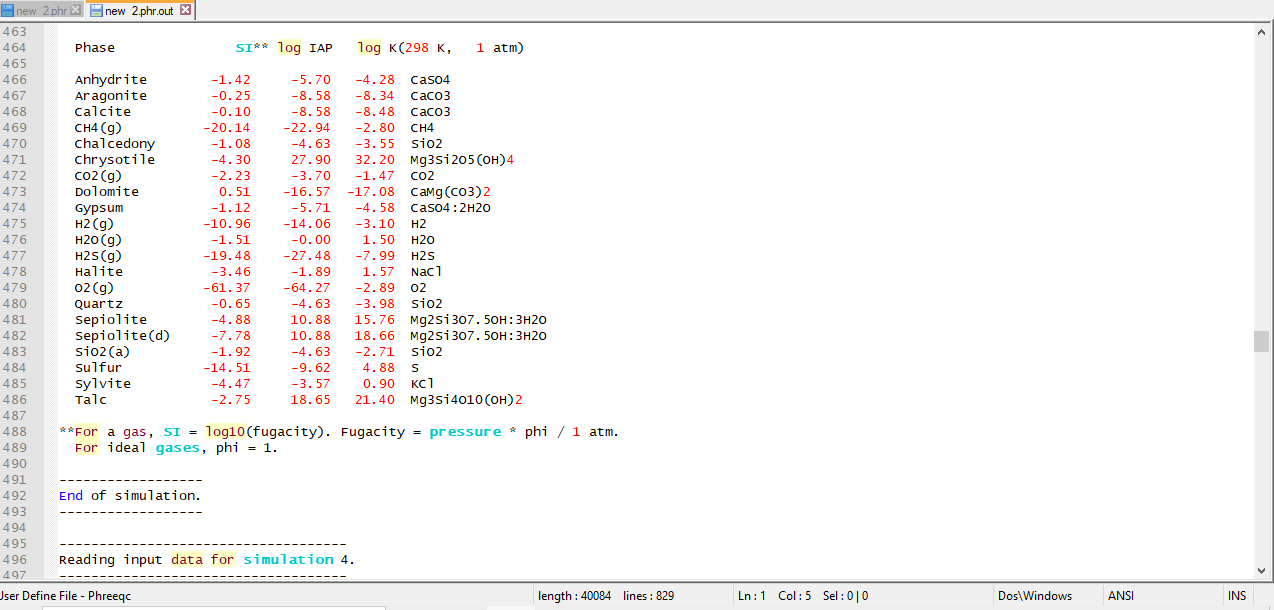Click the phase name "O2(g)"
Image resolution: width=1274 pixels, height=610 pixels.
point(95,288)
